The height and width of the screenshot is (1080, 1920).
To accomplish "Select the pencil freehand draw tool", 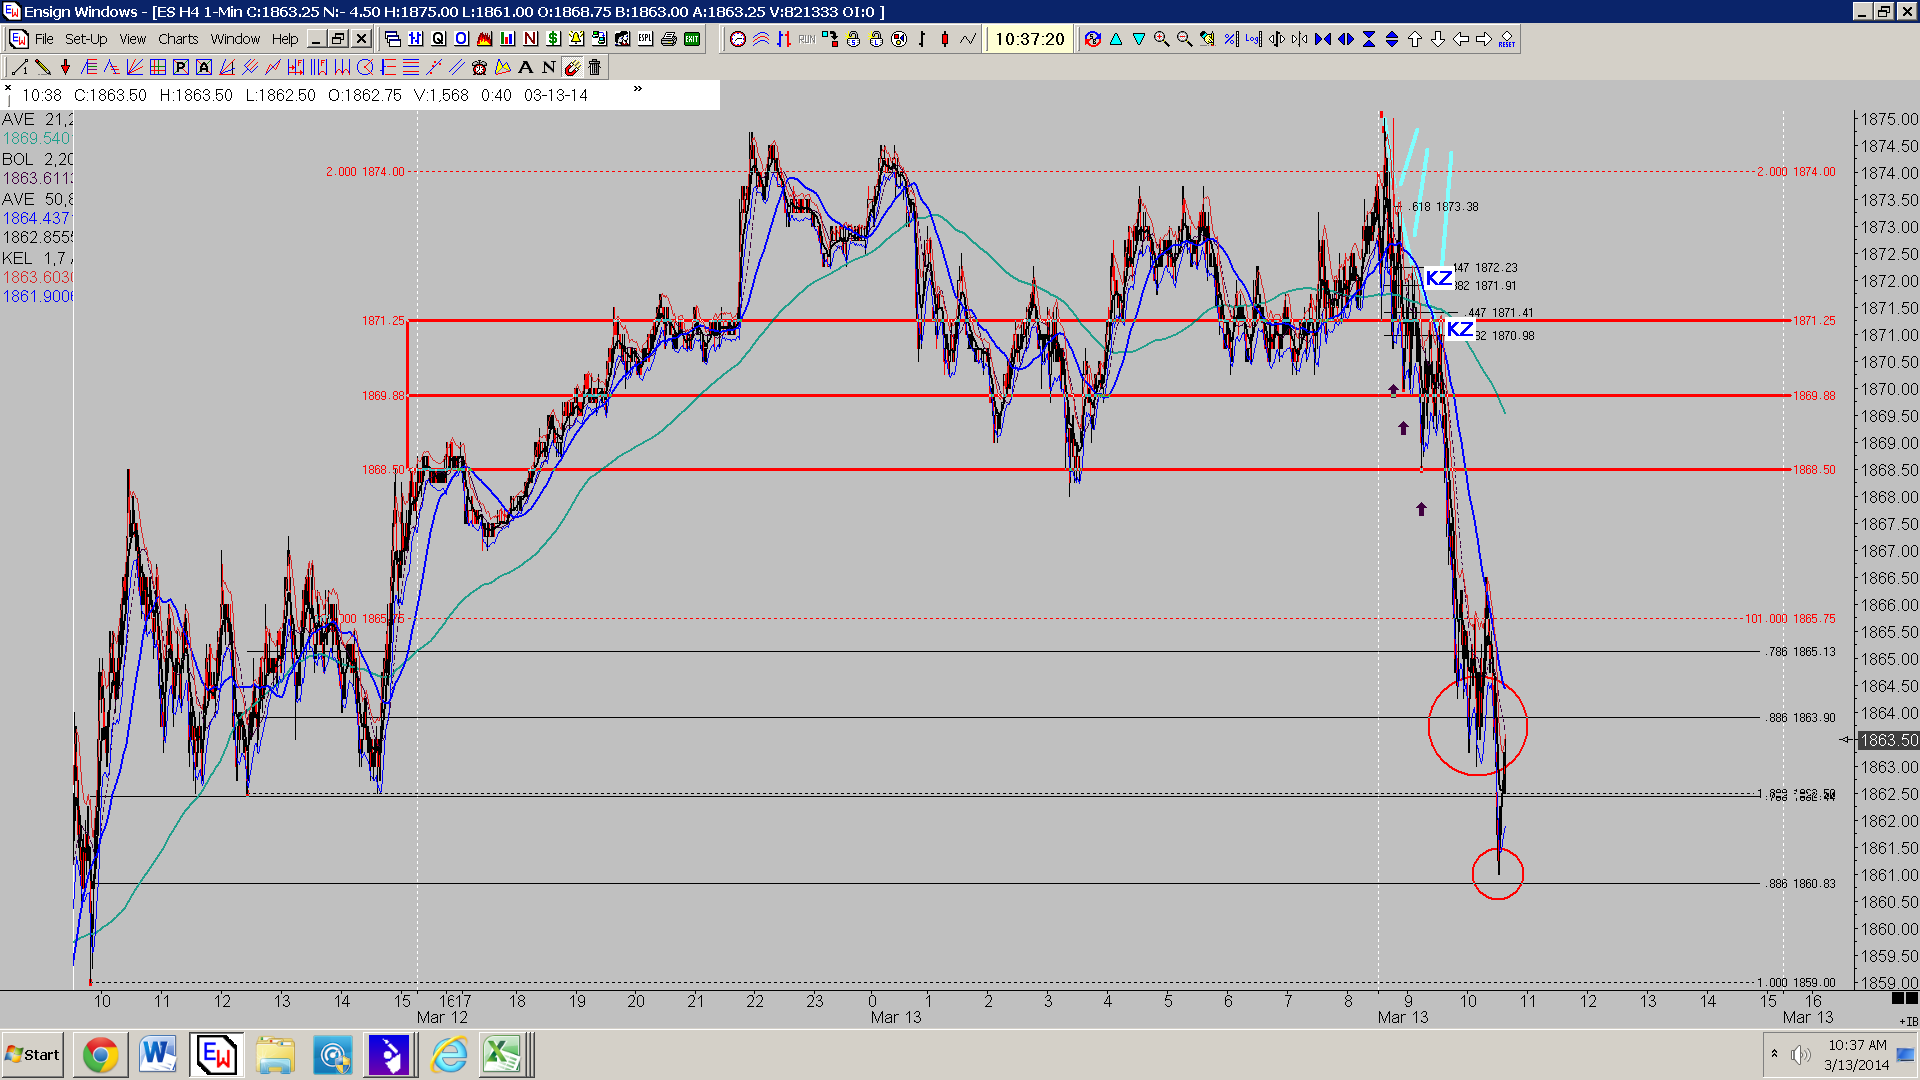I will [43, 67].
